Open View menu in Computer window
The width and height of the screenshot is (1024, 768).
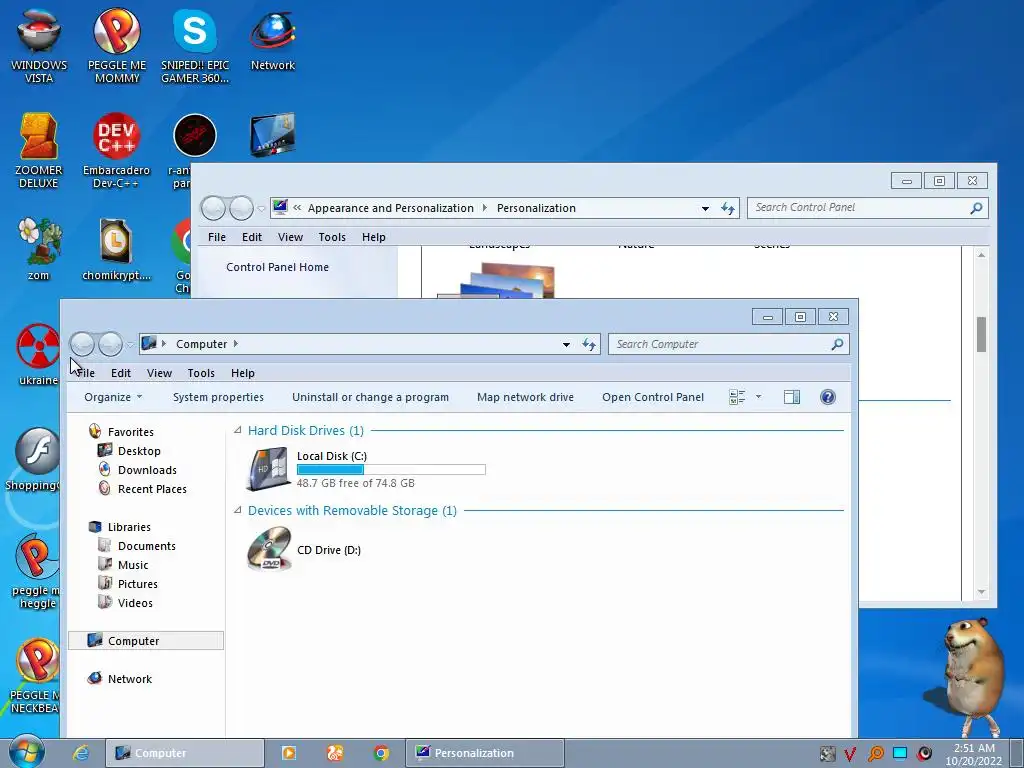tap(159, 373)
